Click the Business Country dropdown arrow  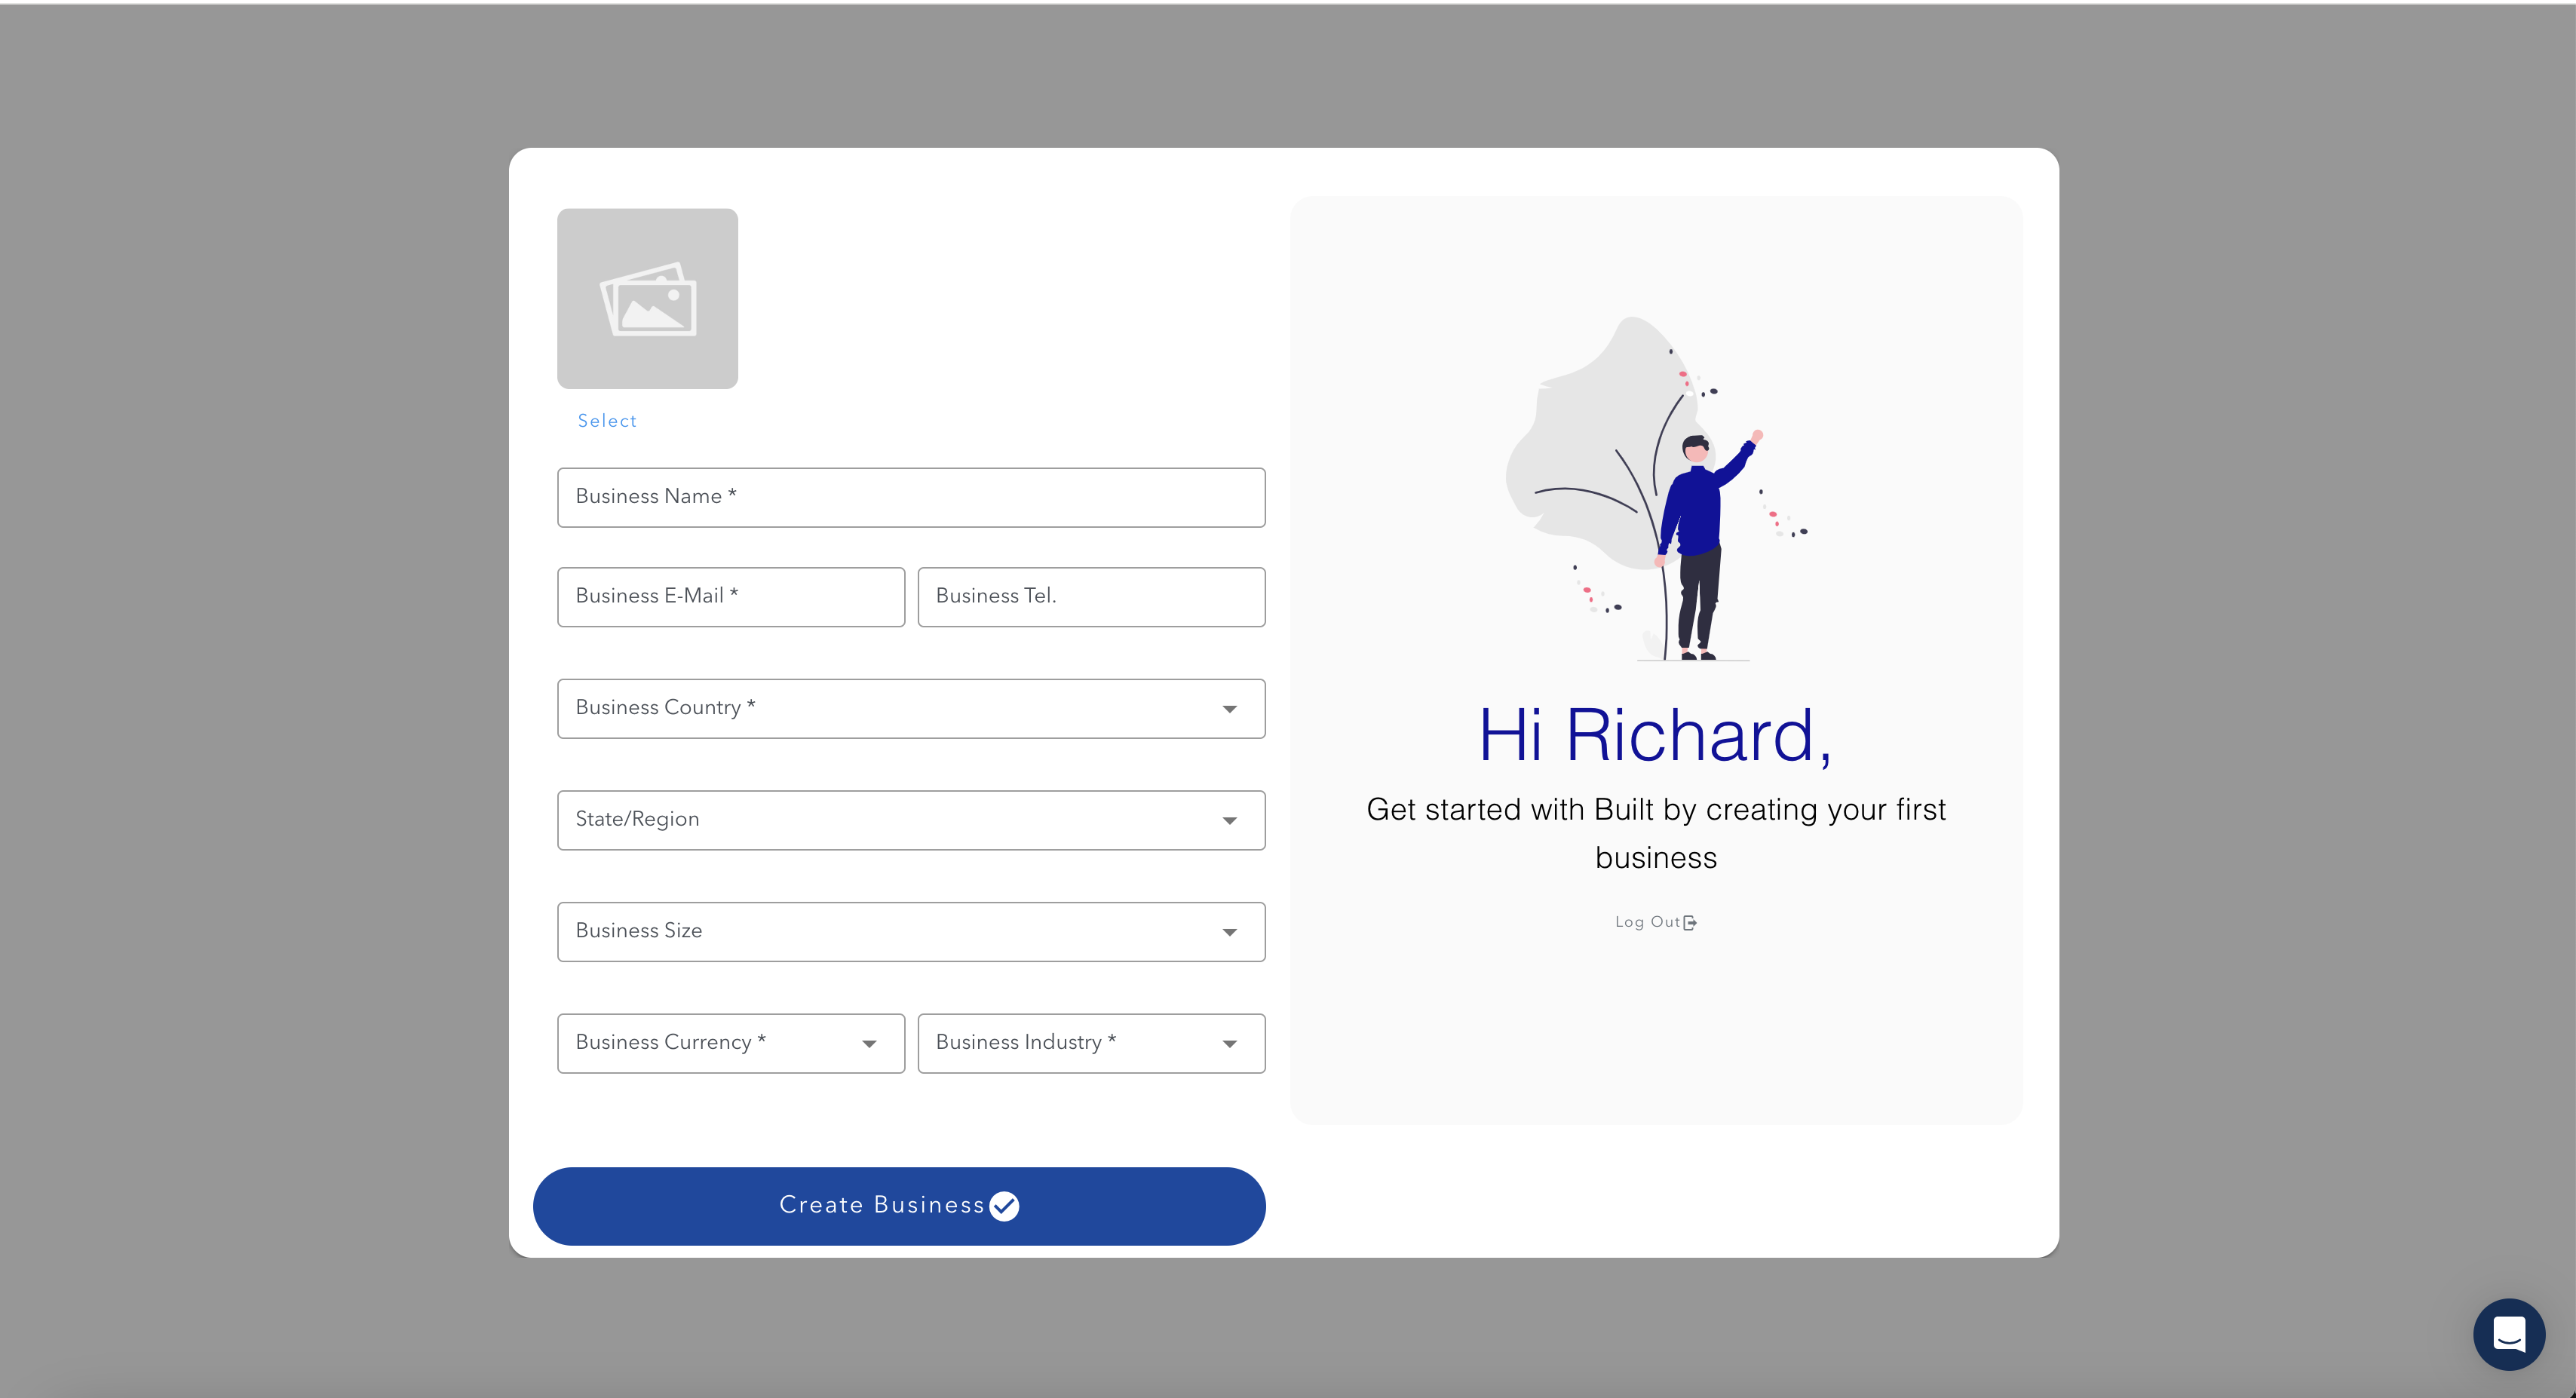click(x=1229, y=709)
